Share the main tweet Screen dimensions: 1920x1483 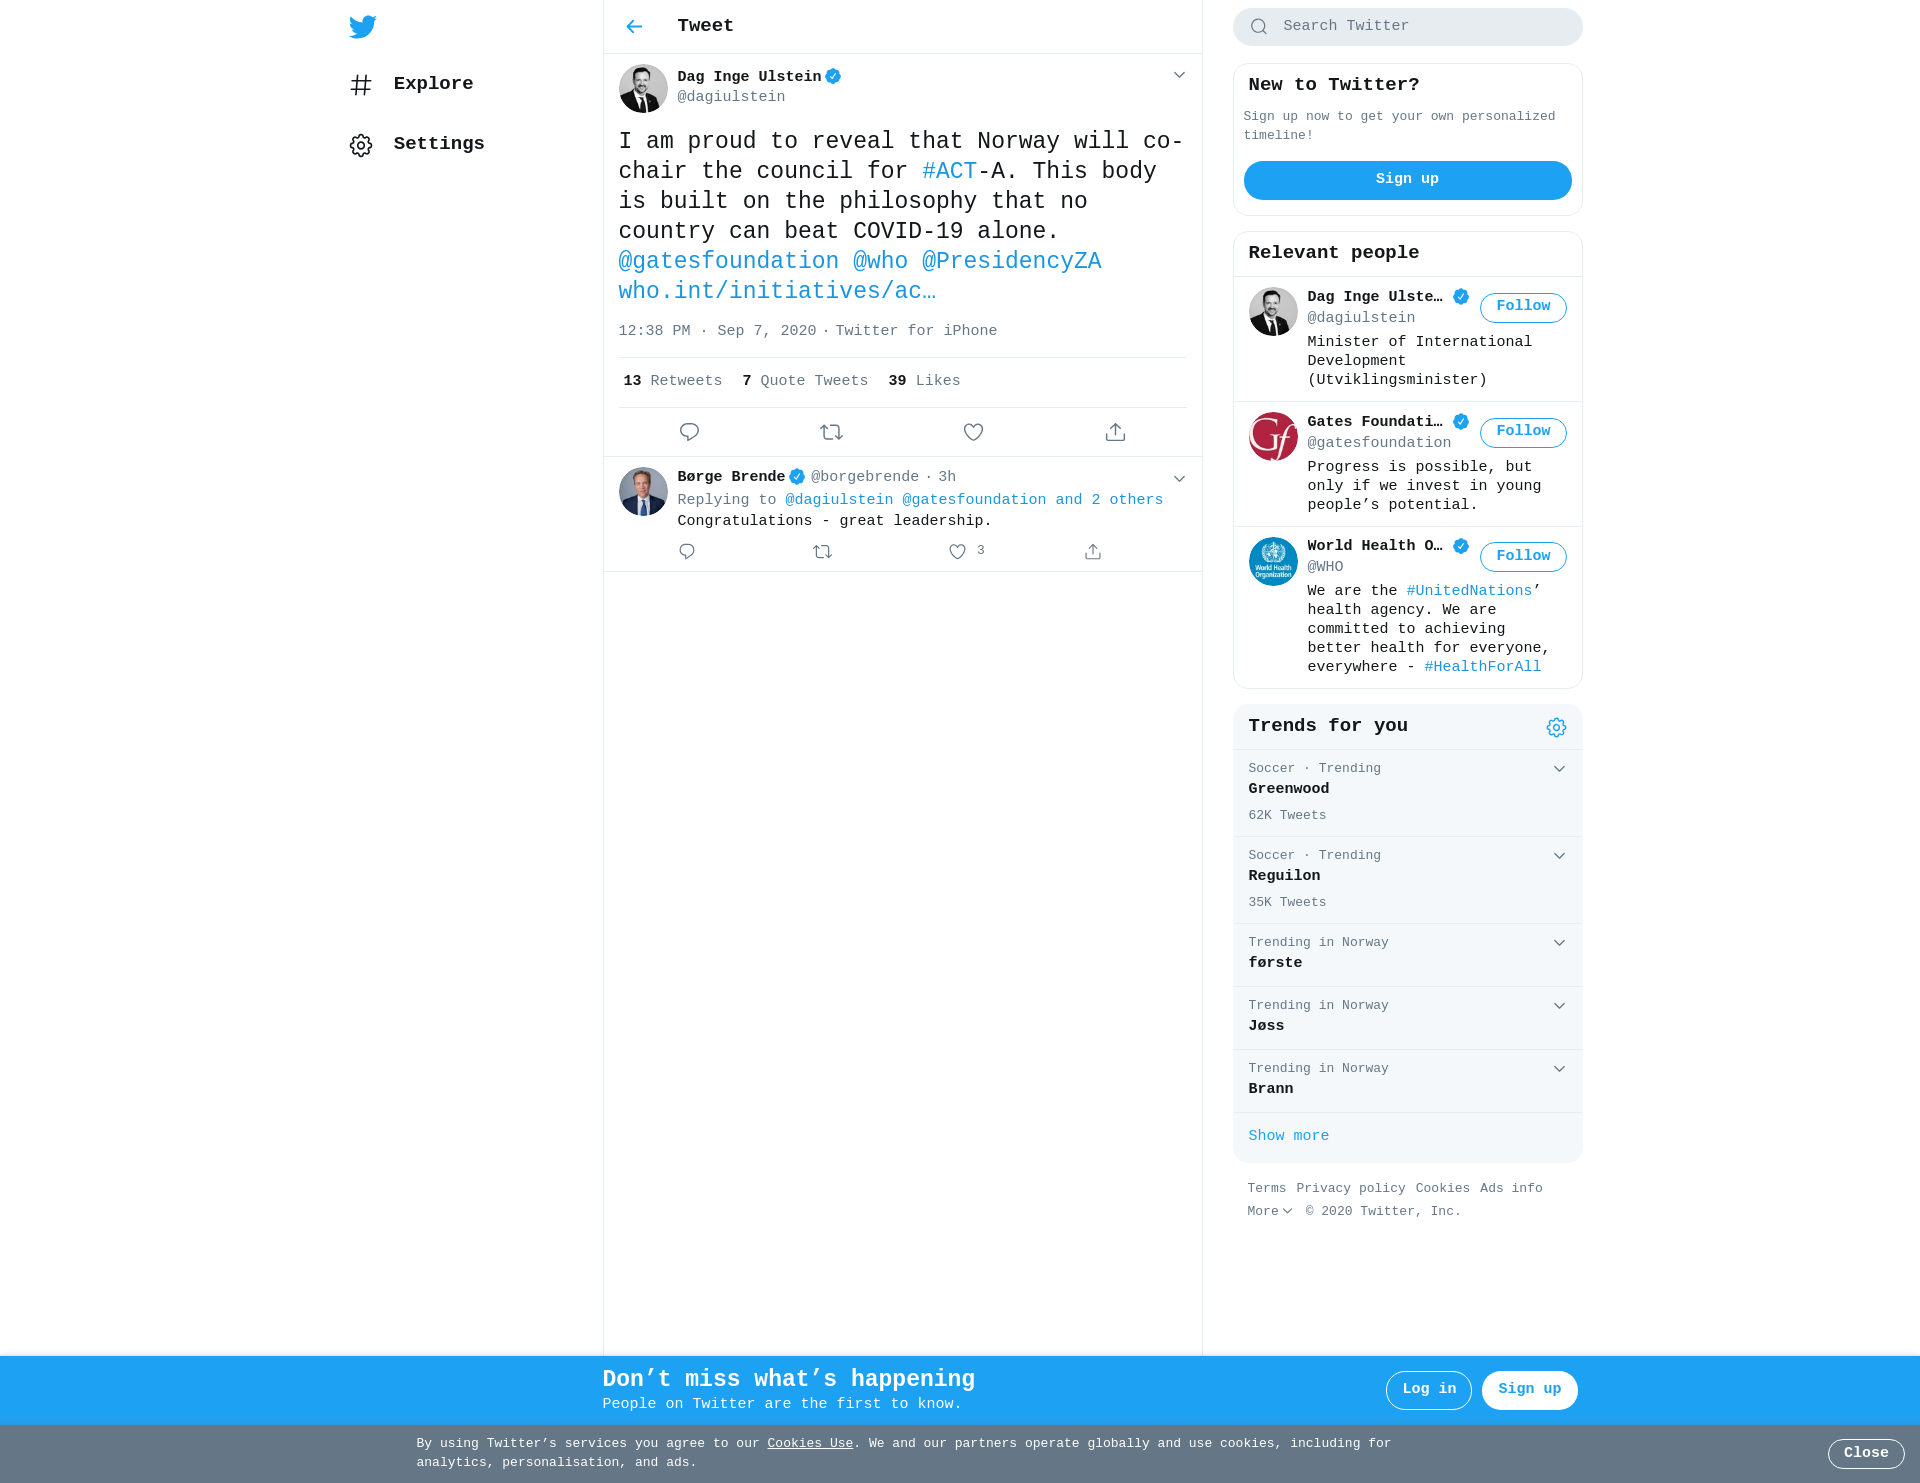click(x=1115, y=432)
